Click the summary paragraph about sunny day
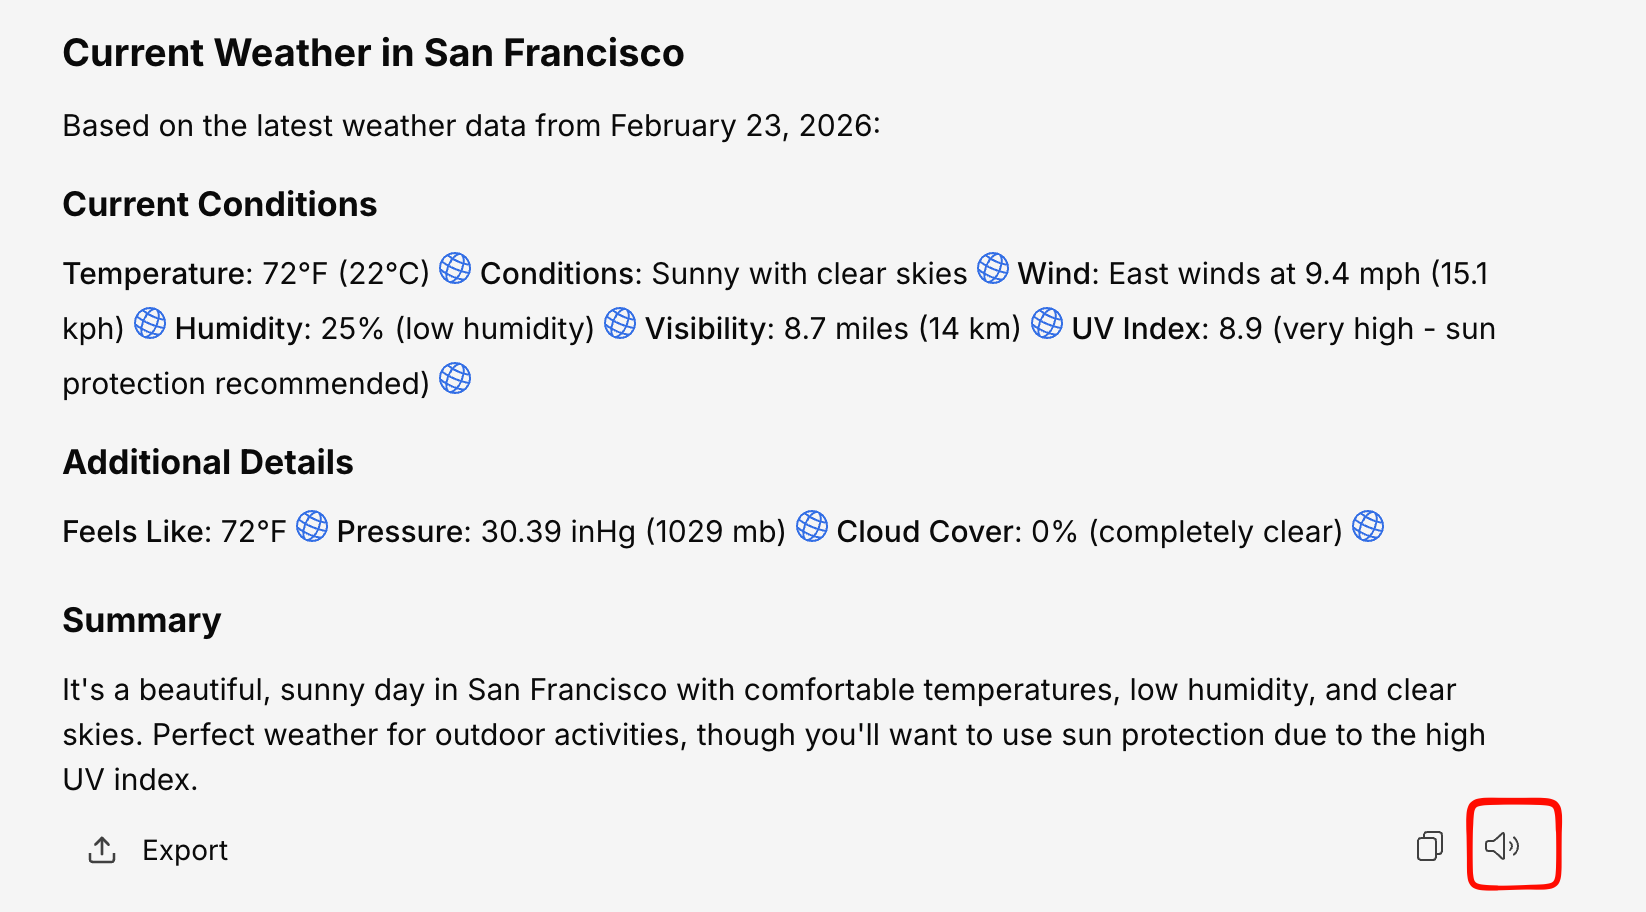This screenshot has width=1646, height=912. (x=760, y=734)
